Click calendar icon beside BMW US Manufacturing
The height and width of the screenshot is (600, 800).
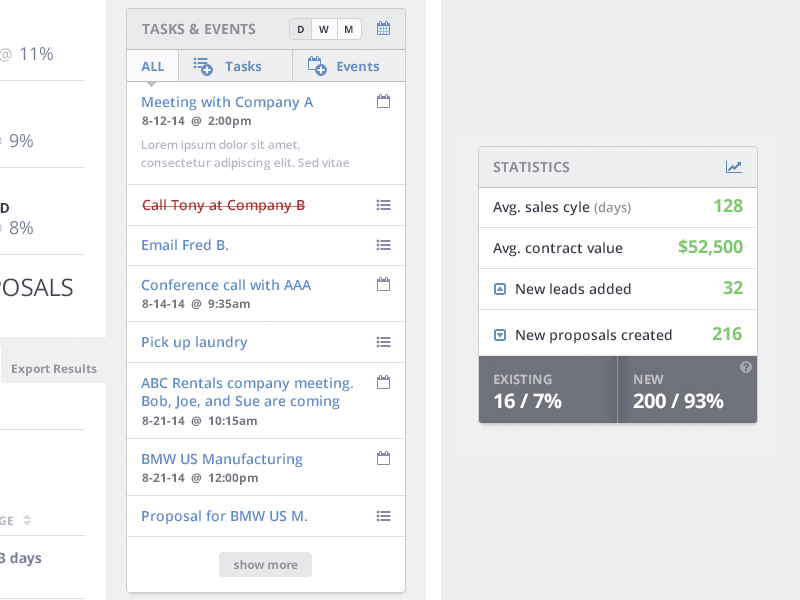(x=383, y=459)
